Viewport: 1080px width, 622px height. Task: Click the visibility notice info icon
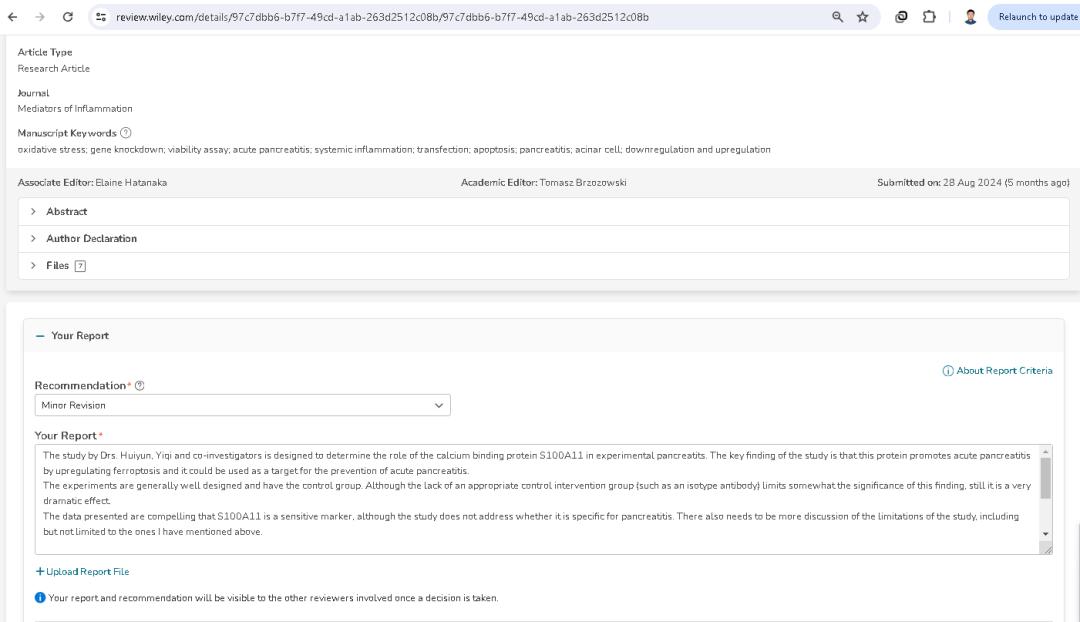click(x=40, y=598)
